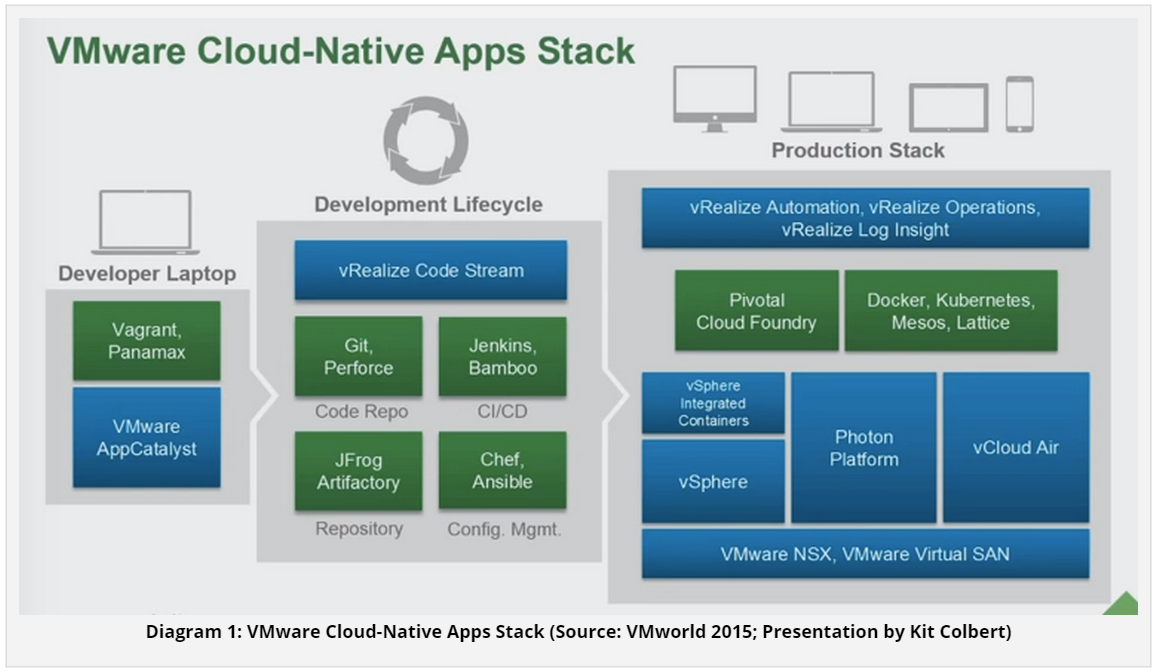Click the 'VMware Cloud-Native Apps Stack' title
This screenshot has width=1154, height=672.
pyautogui.click(x=341, y=51)
